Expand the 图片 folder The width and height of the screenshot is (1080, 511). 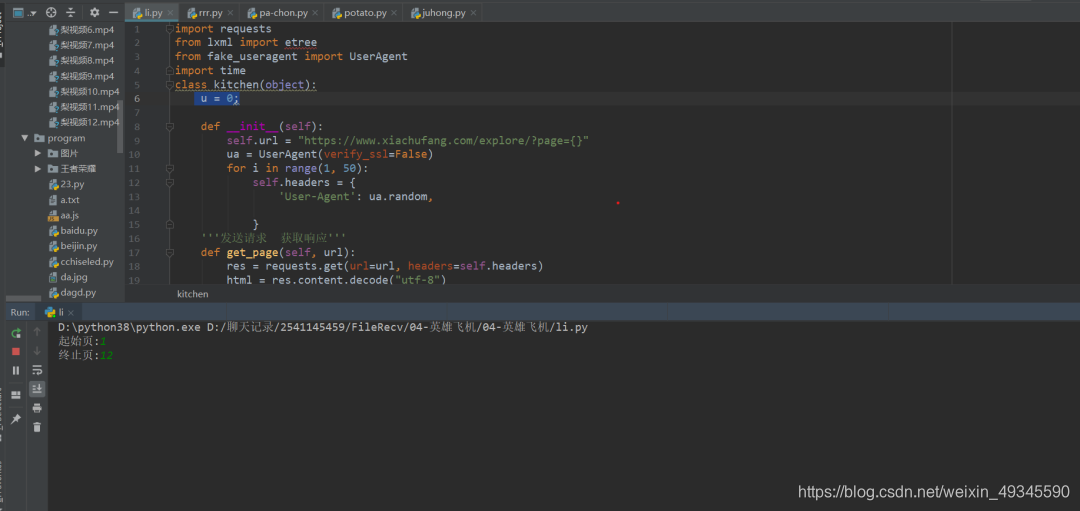pyautogui.click(x=39, y=153)
